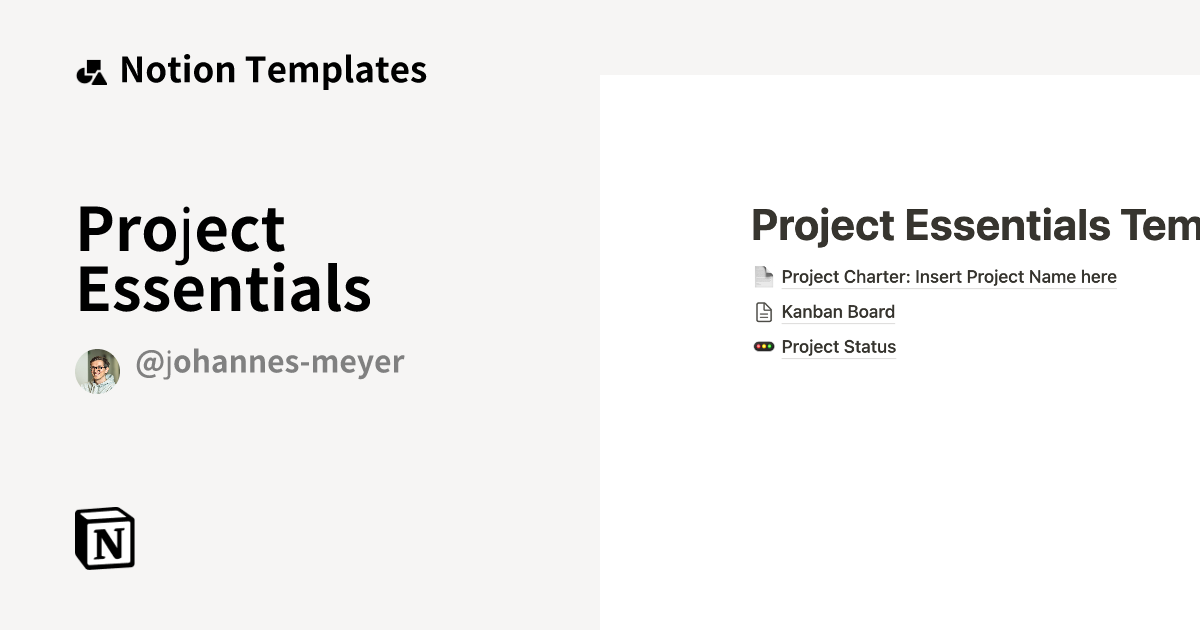Click the torn-paper document icon beside Project Charter
This screenshot has height=630, width=1200.
point(763,276)
